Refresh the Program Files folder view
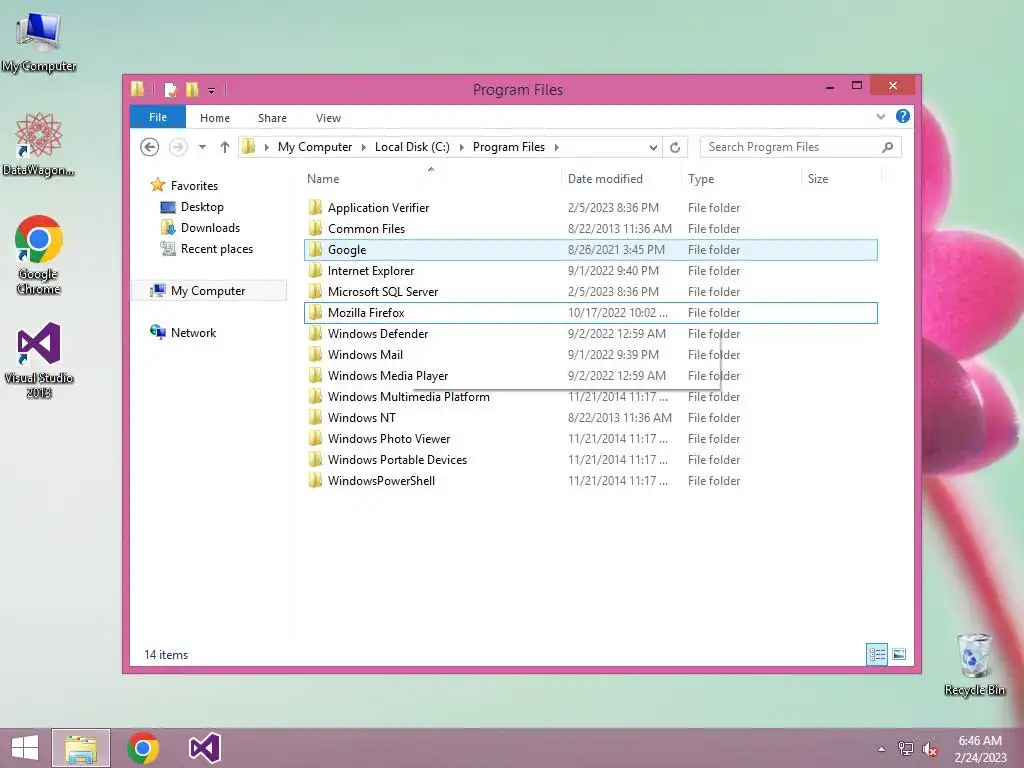Screen dimensions: 1024x768 tap(675, 148)
